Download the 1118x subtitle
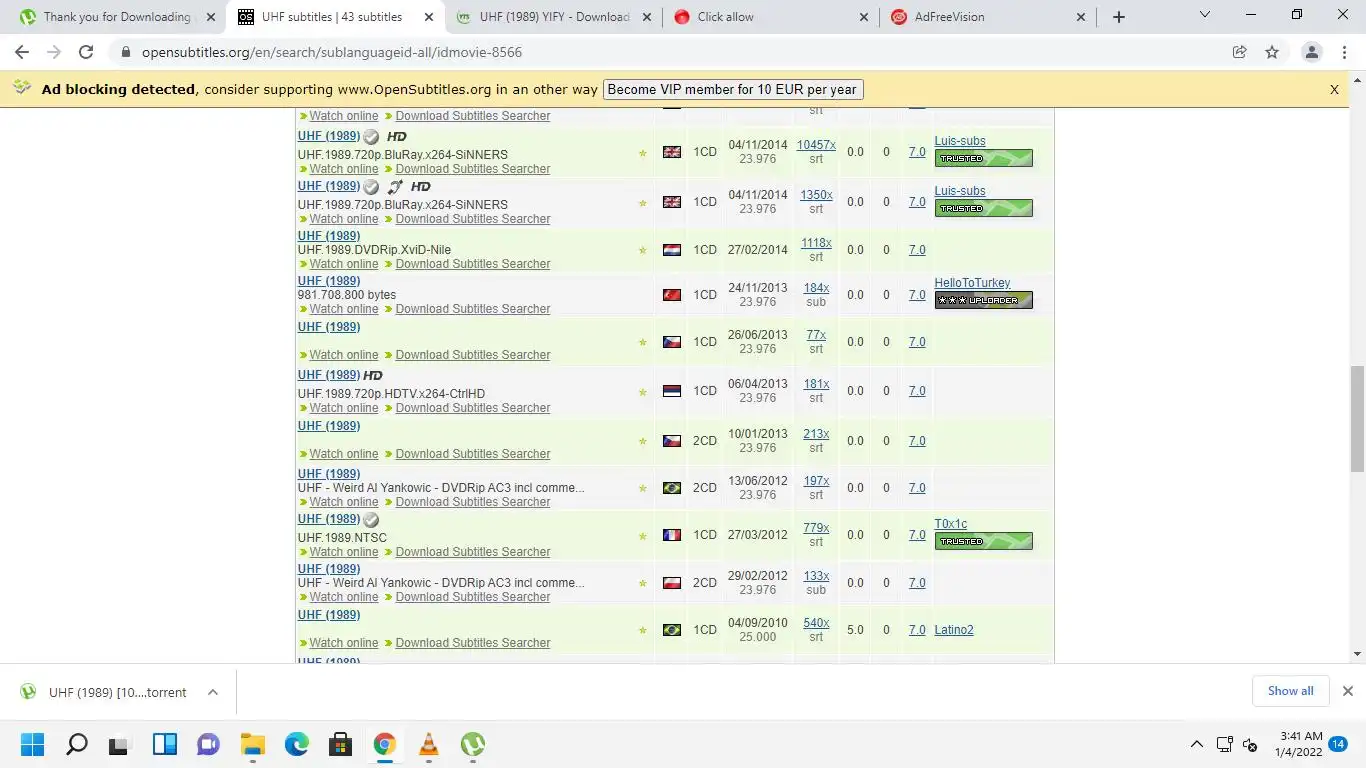Screen dimensions: 1366x768 tap(816, 243)
